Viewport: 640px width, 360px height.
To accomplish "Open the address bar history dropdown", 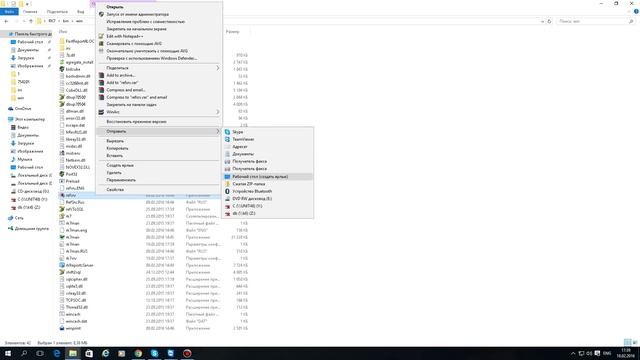I will pyautogui.click(x=542, y=21).
